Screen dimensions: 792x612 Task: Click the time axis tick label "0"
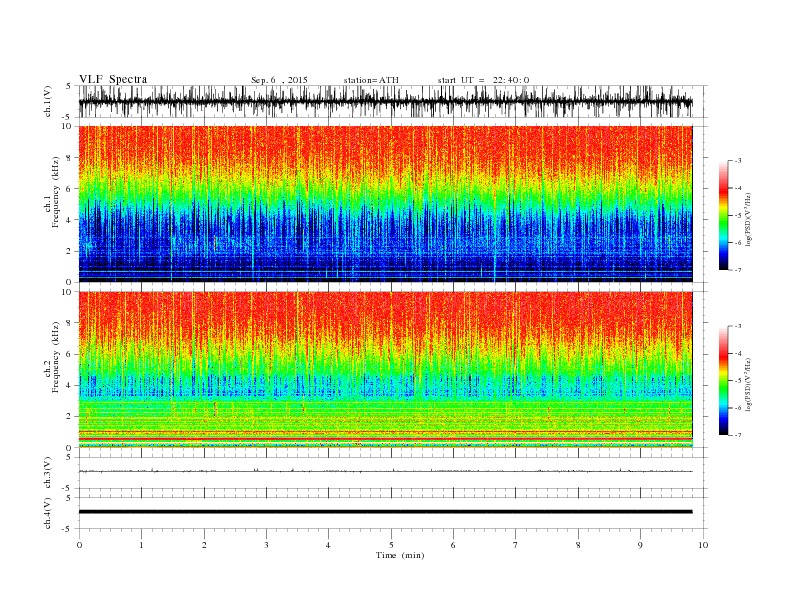[x=79, y=545]
